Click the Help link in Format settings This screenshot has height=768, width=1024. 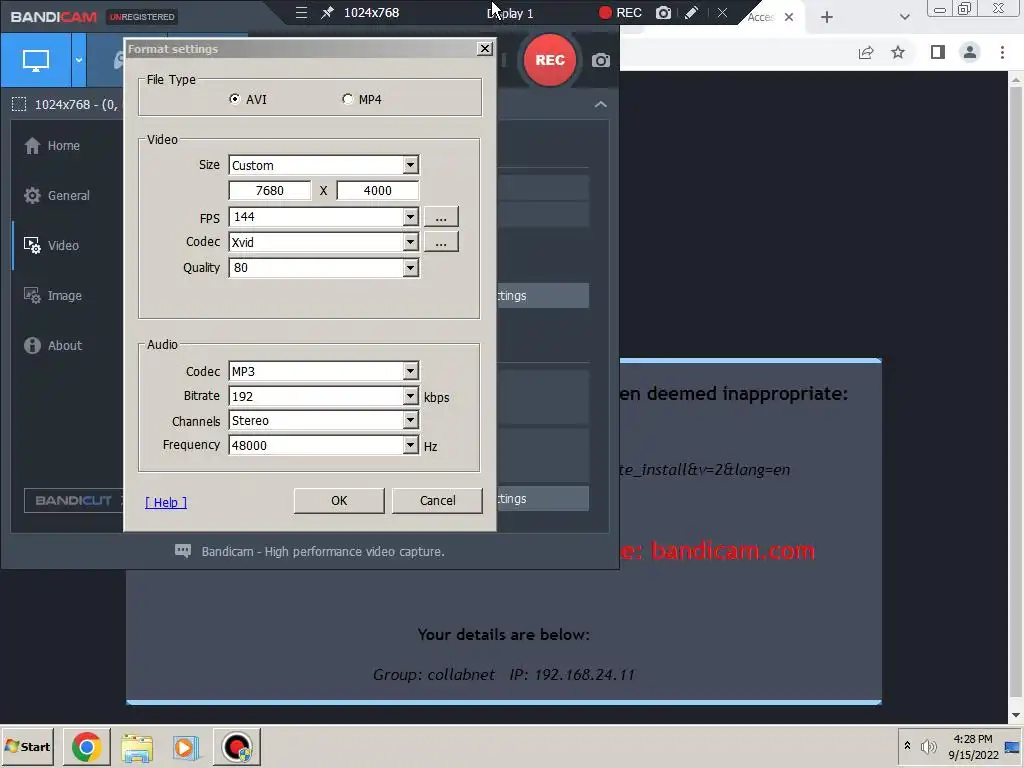click(166, 502)
